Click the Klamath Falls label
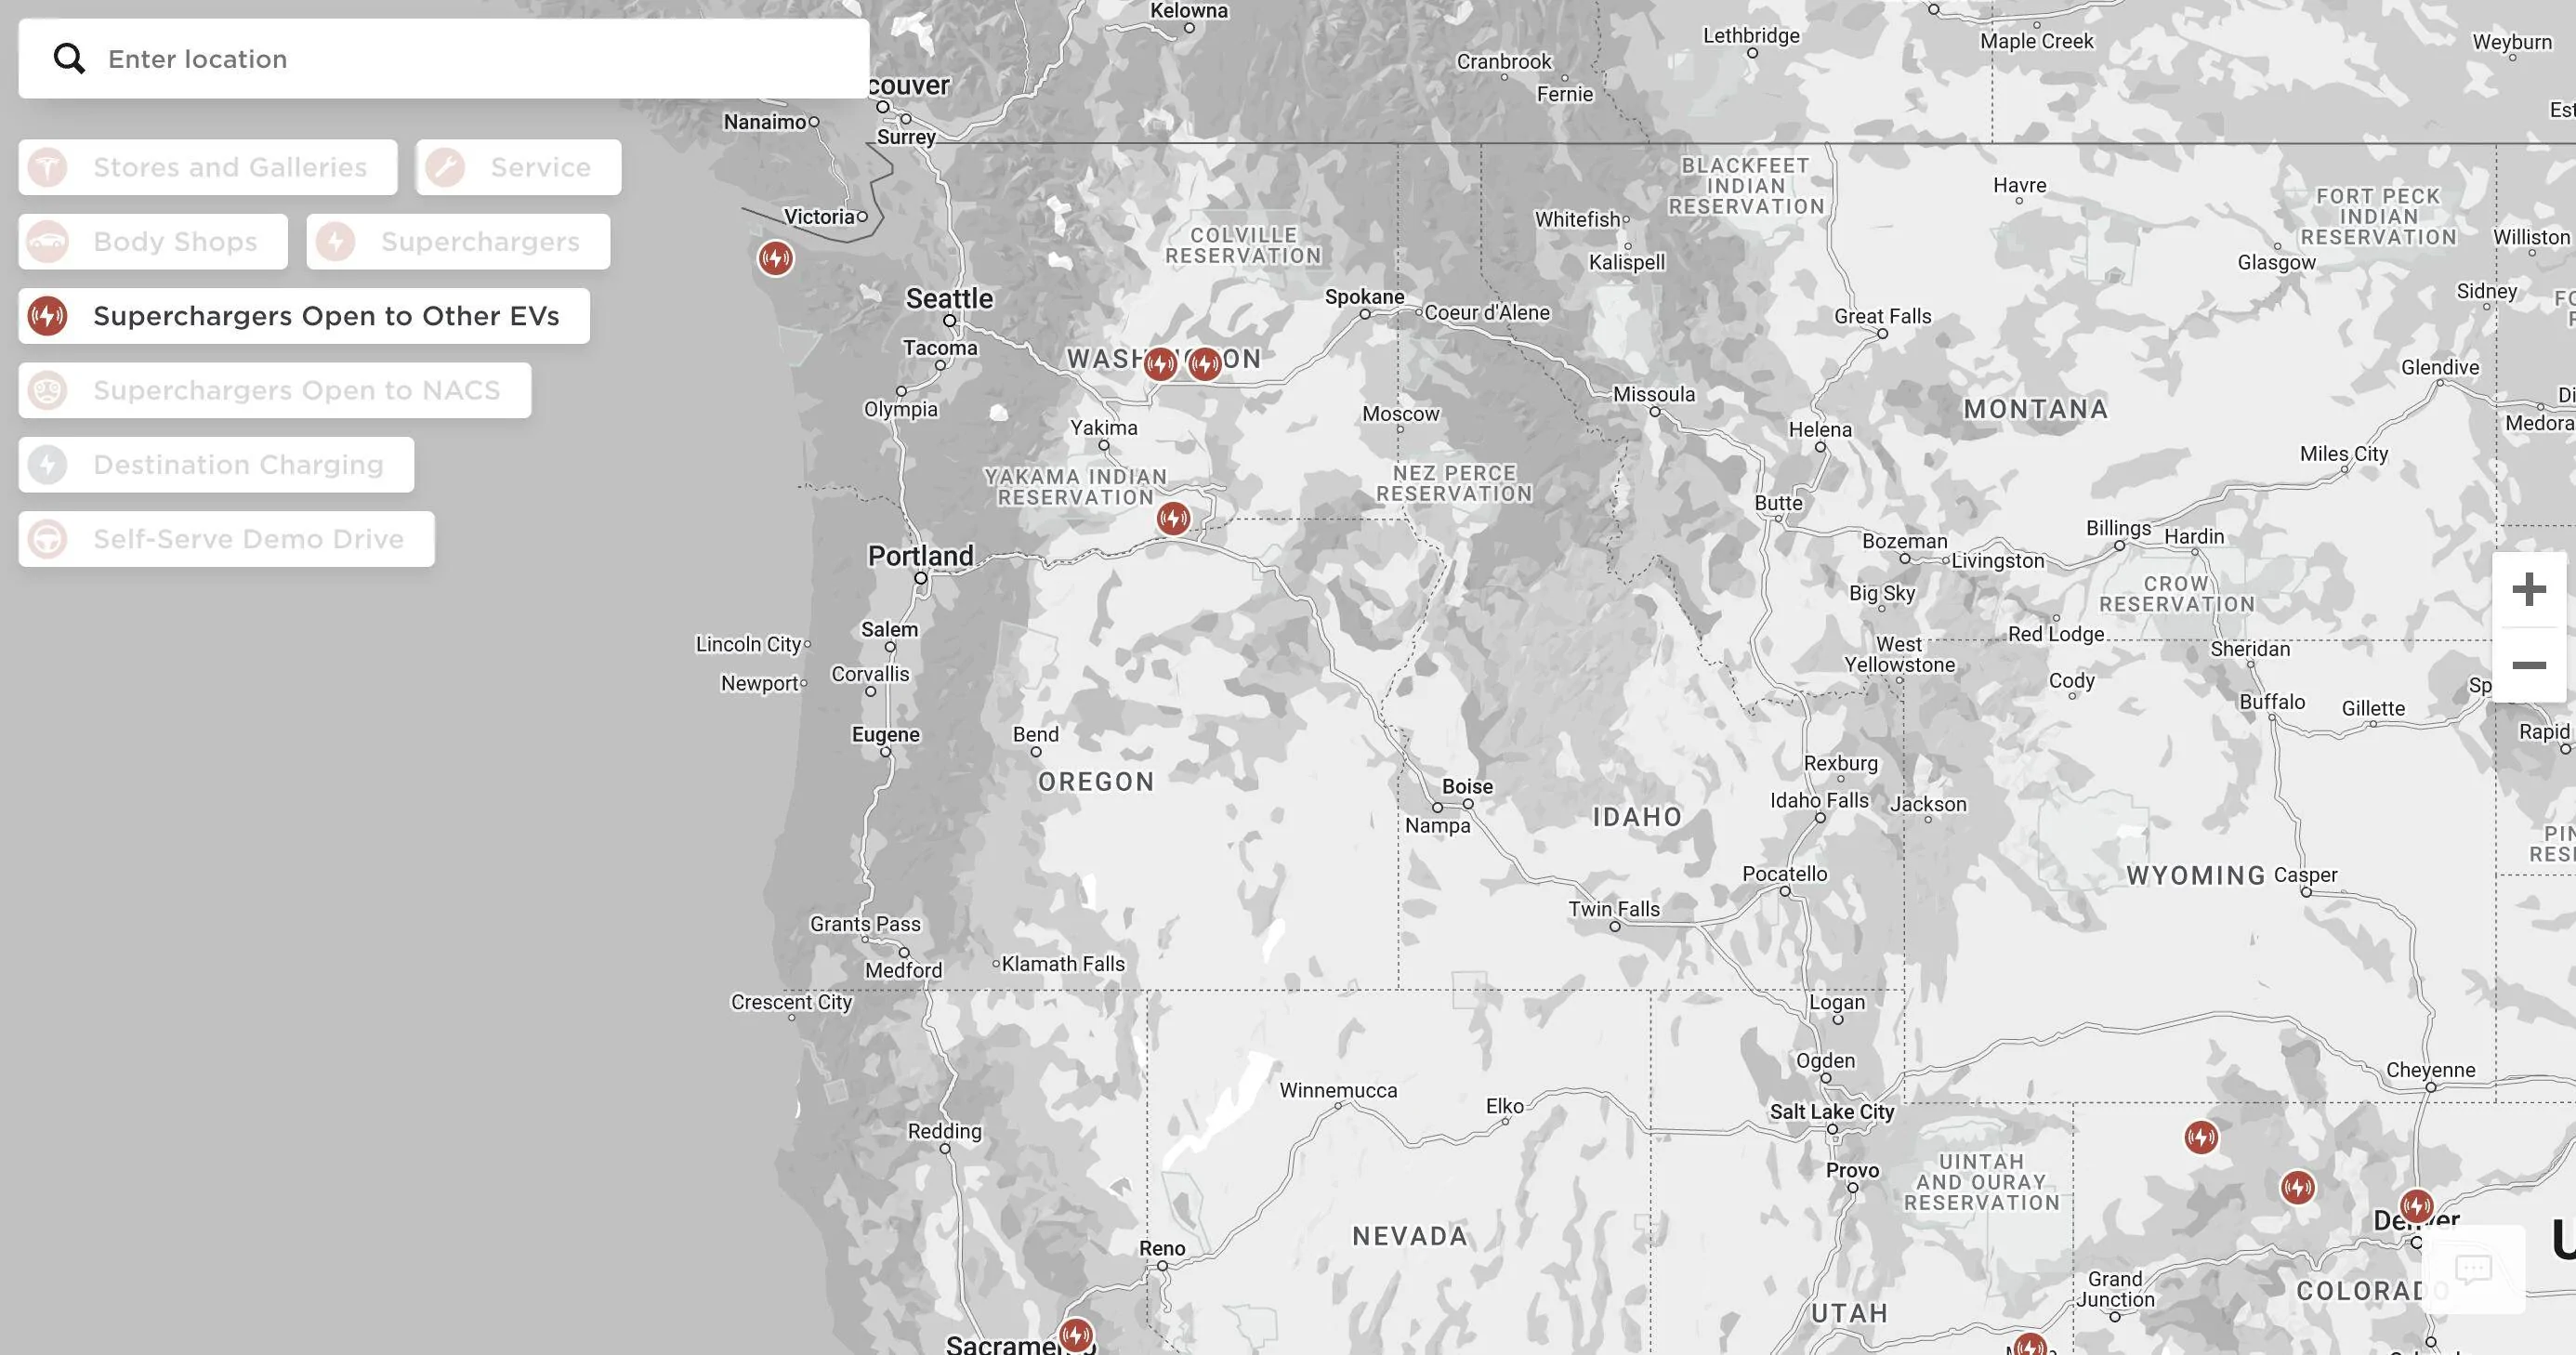The height and width of the screenshot is (1355, 2576). tap(1063, 964)
